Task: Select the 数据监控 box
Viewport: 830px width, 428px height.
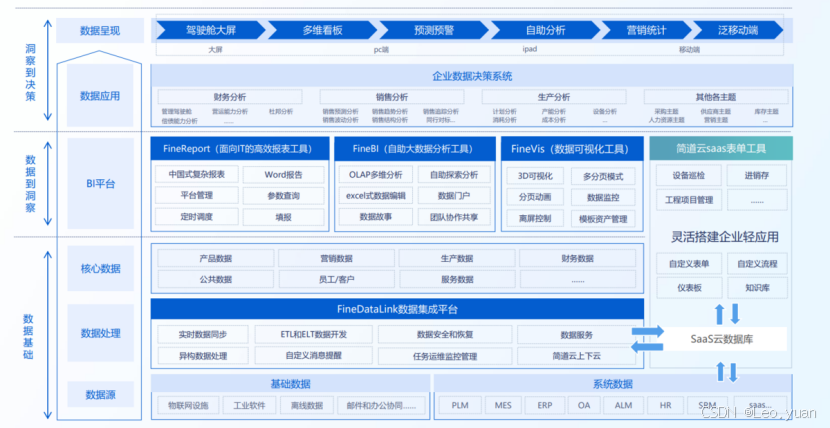Action: tap(603, 198)
